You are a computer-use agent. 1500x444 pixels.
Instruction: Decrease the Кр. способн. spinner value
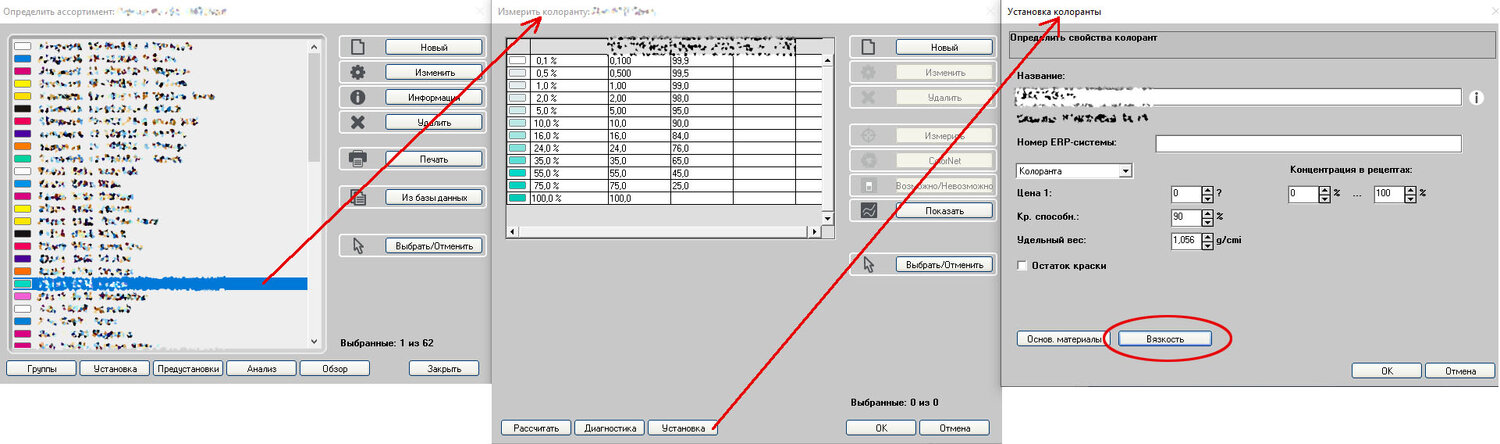tap(1207, 221)
